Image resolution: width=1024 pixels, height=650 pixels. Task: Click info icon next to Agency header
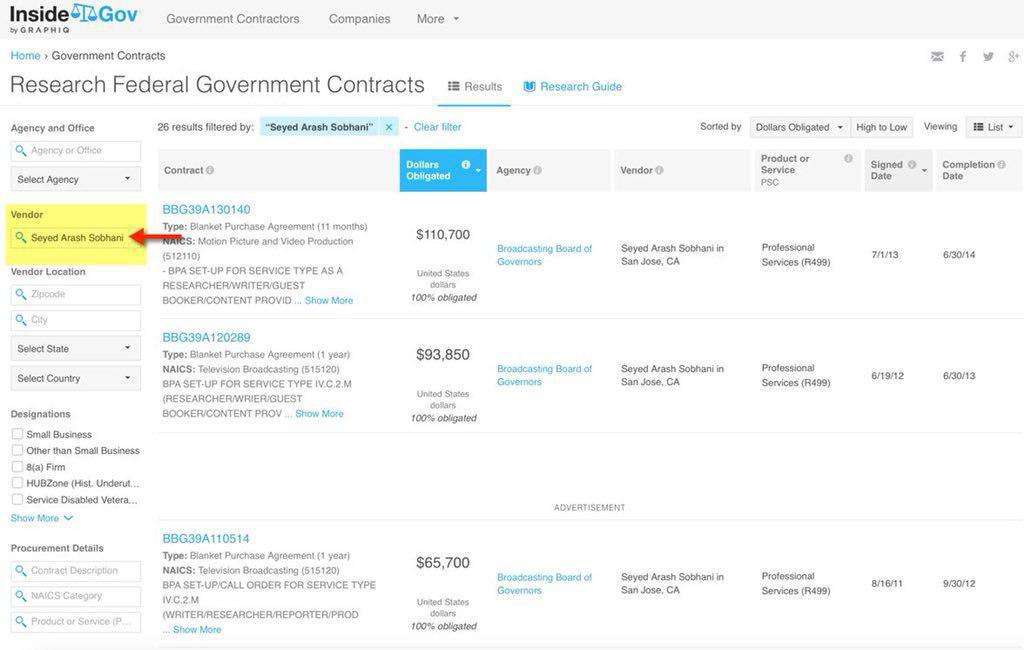[537, 170]
